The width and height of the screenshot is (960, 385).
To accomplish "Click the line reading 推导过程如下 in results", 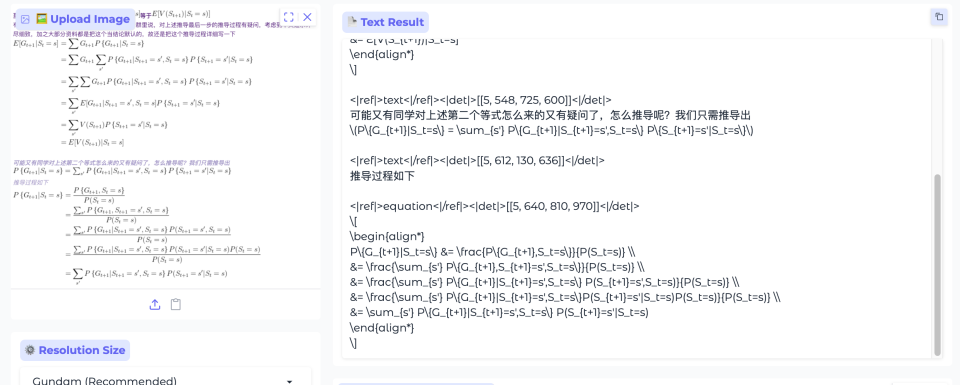I will (x=382, y=176).
